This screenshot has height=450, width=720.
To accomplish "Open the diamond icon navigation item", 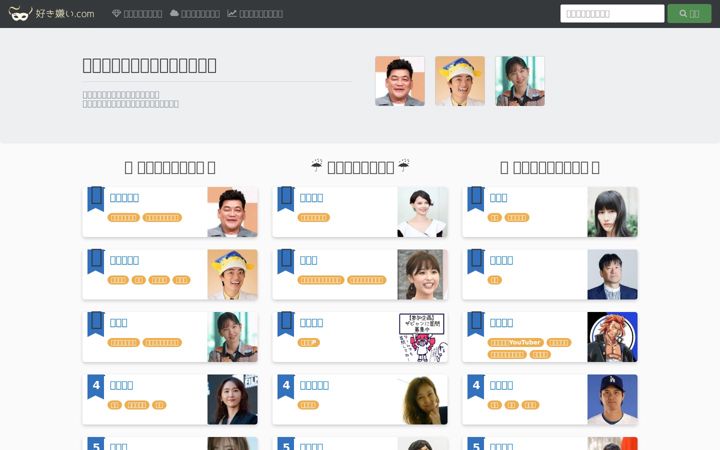I will point(137,14).
